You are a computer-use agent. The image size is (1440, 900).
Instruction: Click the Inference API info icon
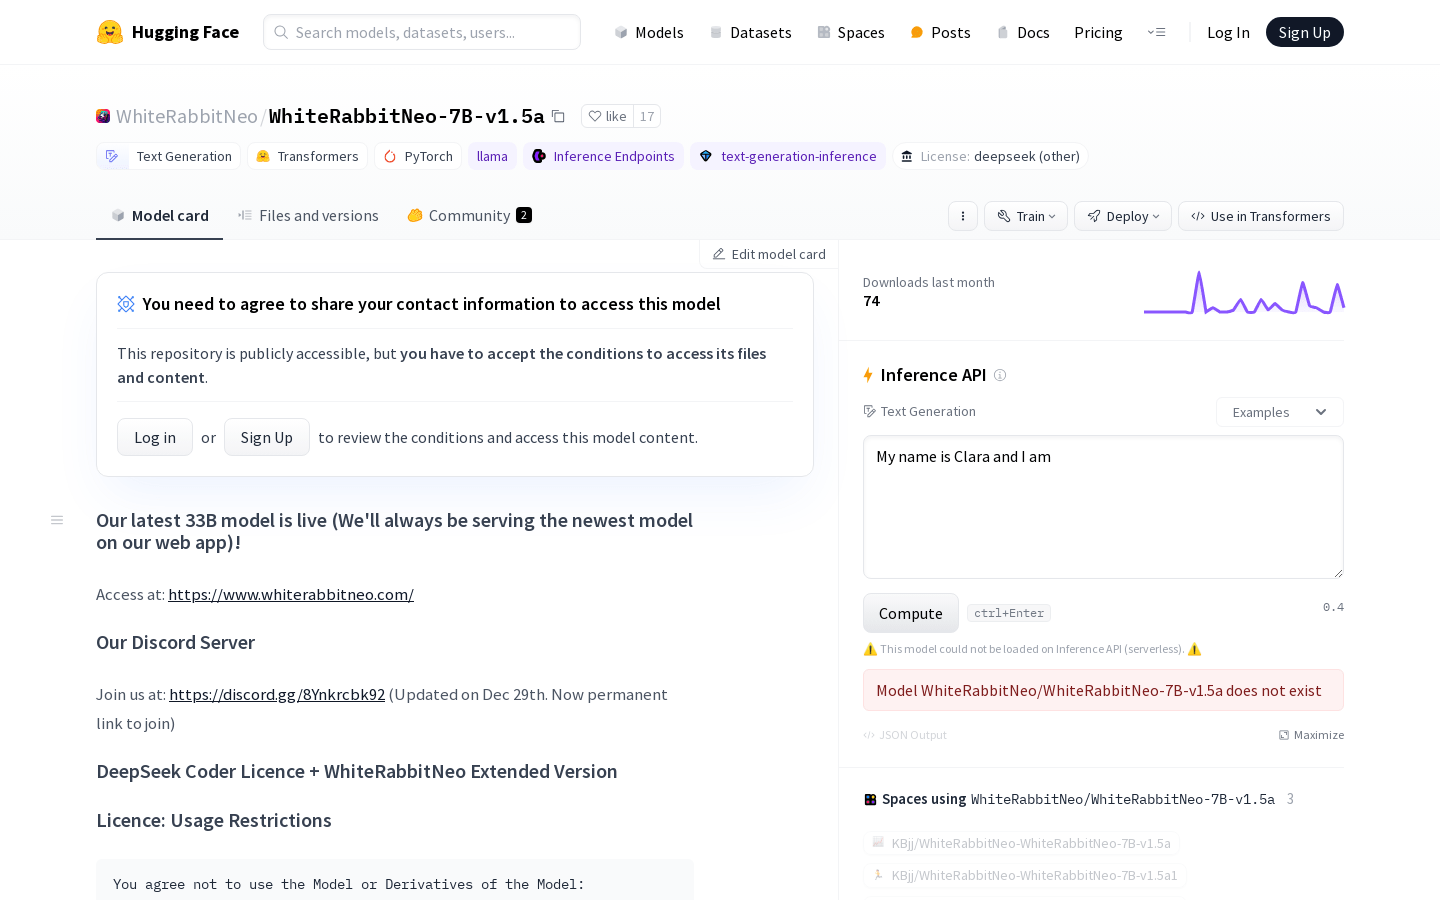tap(1000, 375)
